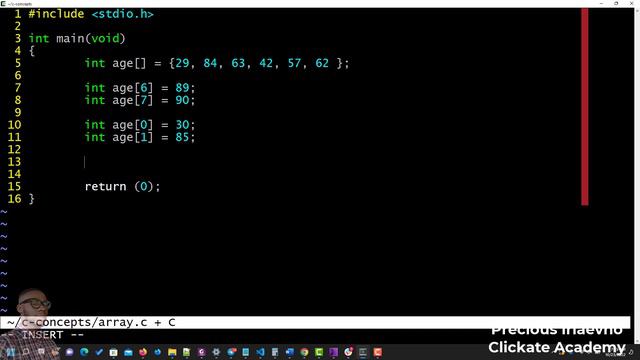The image size is (640, 360).
Task: Click 'age[]' in the array declaration
Action: [129, 63]
